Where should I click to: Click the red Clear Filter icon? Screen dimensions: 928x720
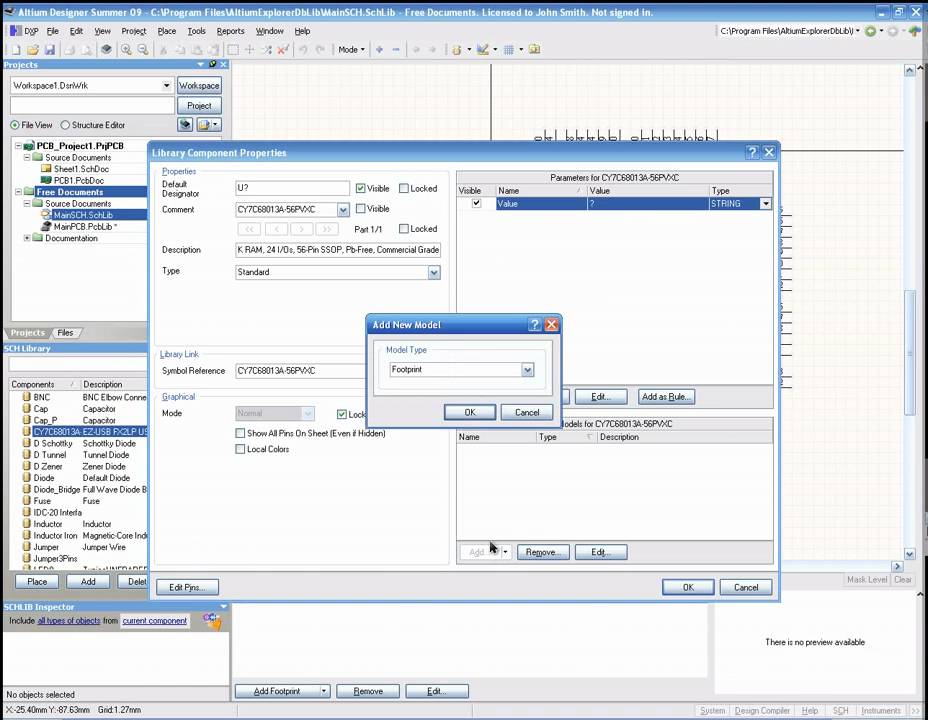point(283,50)
